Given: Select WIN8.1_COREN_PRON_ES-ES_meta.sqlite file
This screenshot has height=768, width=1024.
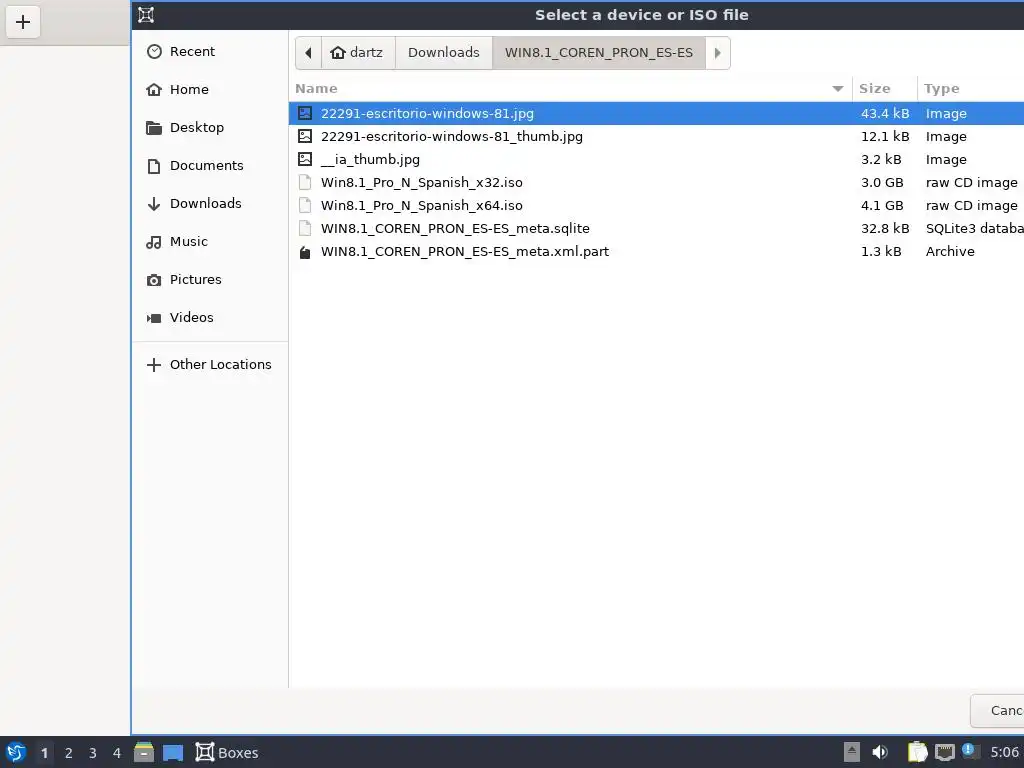Looking at the screenshot, I should point(656,229).
